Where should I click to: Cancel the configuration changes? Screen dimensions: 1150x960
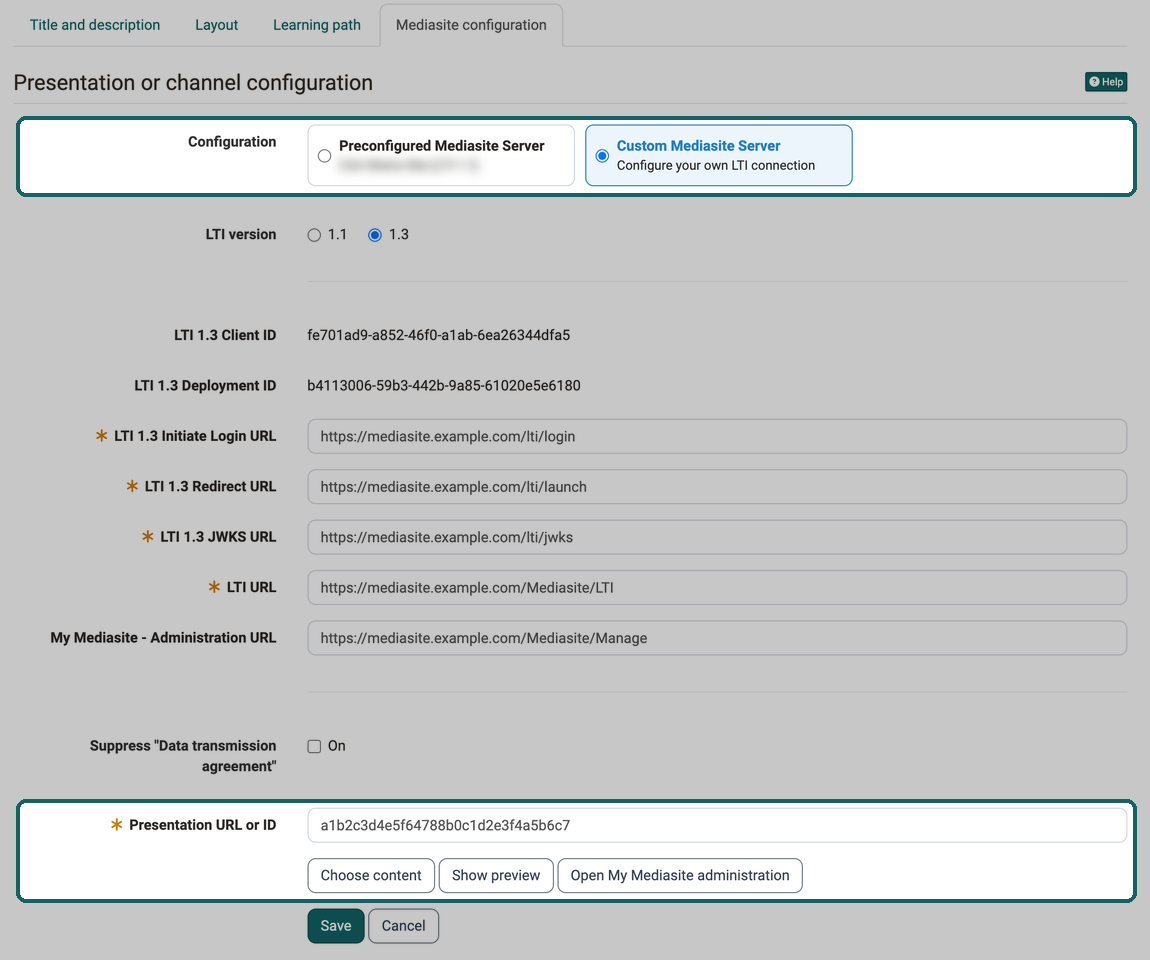click(403, 926)
